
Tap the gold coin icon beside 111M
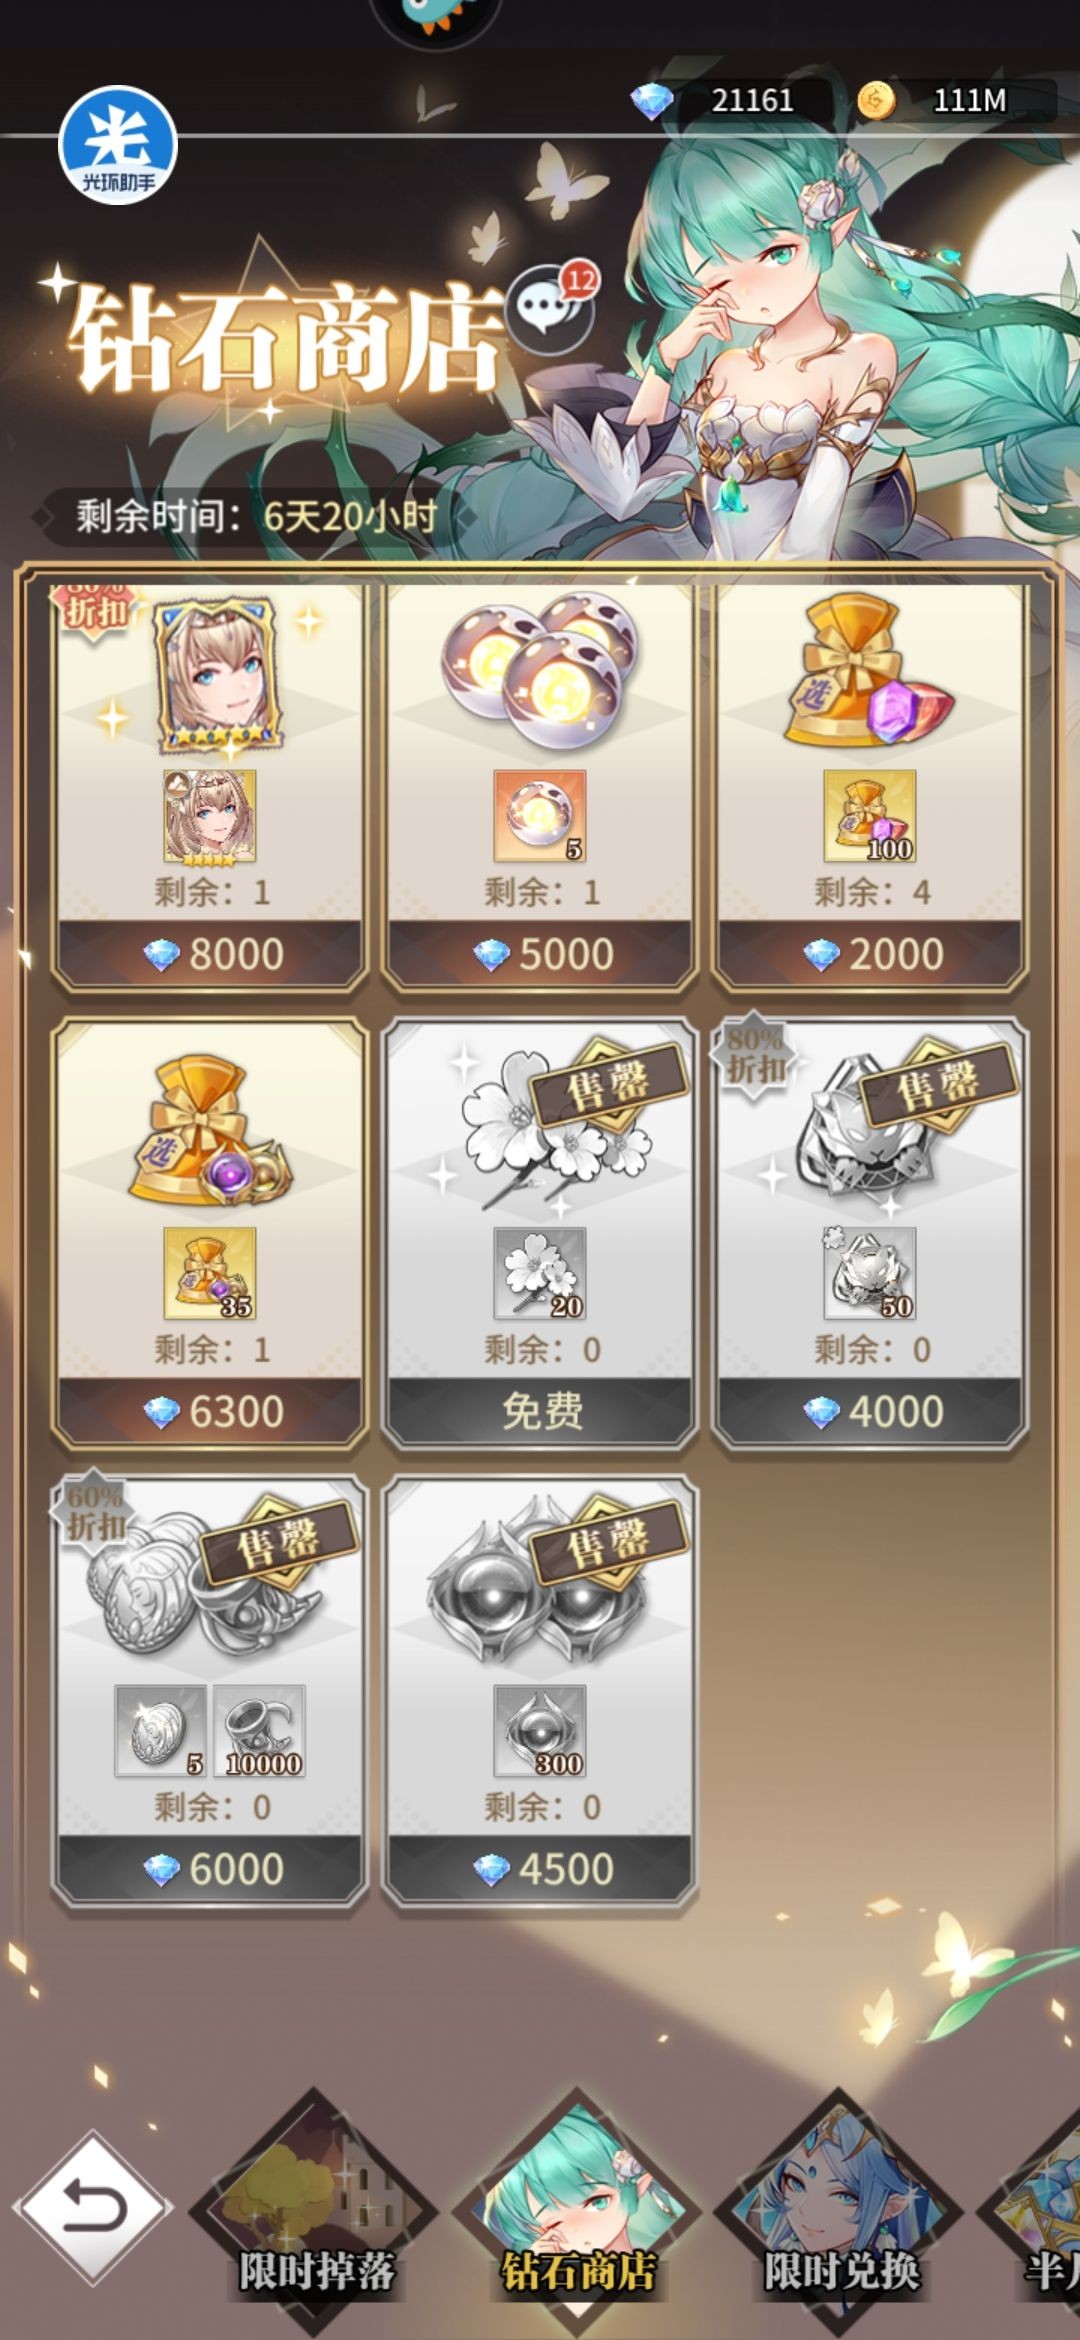coord(876,101)
